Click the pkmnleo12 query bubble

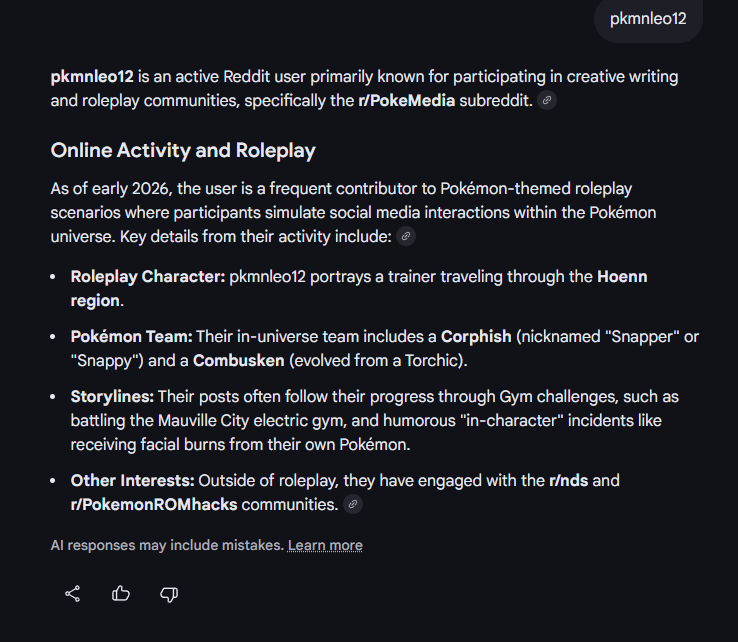(648, 19)
